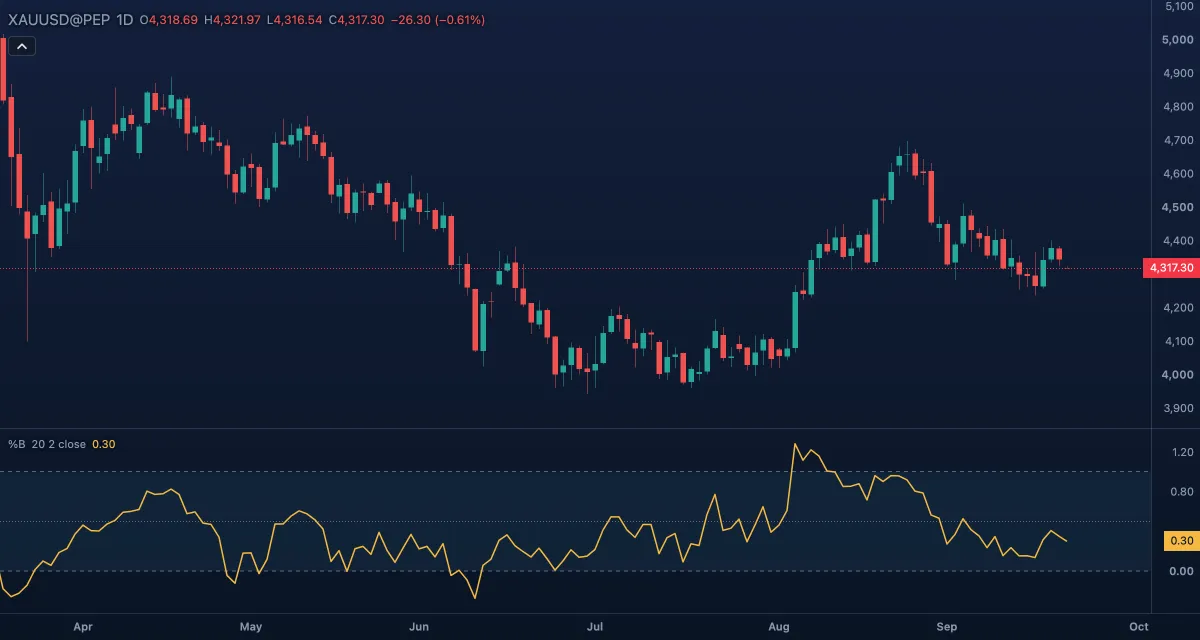This screenshot has width=1200, height=640.
Task: Click the high price value 4,321.97
Action: point(238,20)
